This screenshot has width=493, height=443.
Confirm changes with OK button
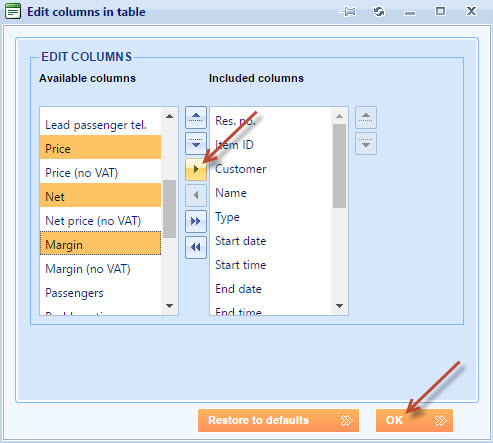point(414,420)
